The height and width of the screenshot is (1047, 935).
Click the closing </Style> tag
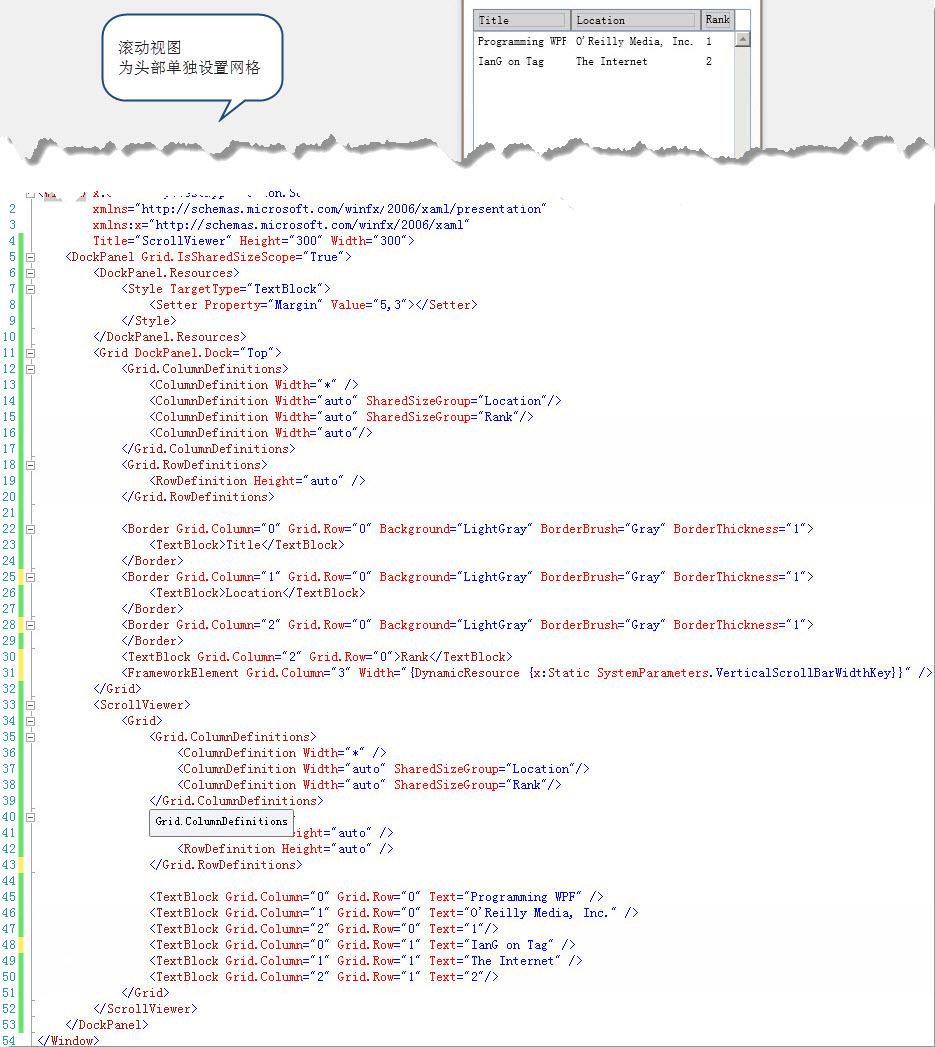coord(149,321)
